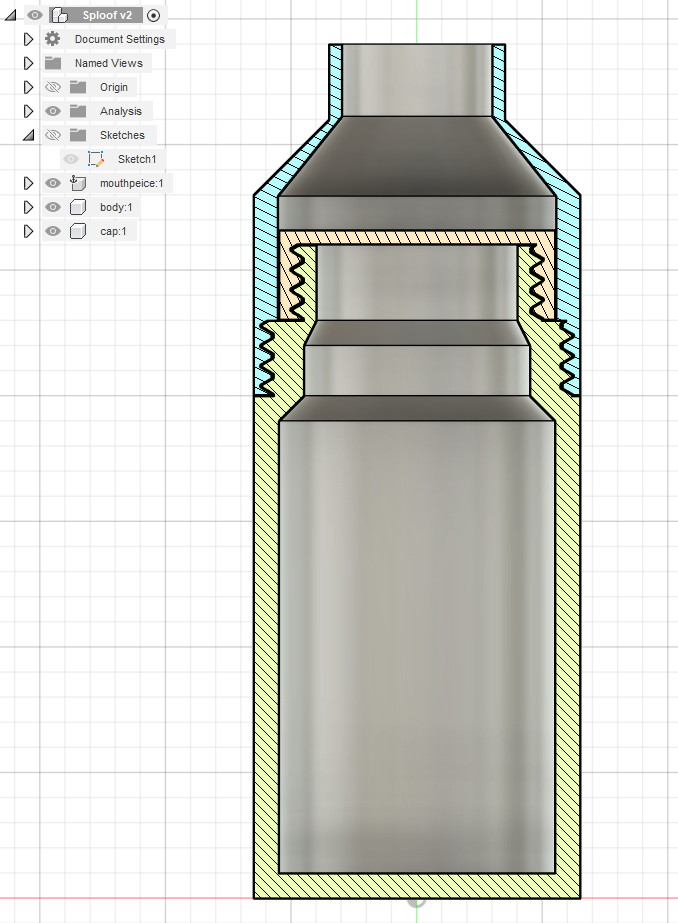Select the yellow body section in viewport

[417, 886]
